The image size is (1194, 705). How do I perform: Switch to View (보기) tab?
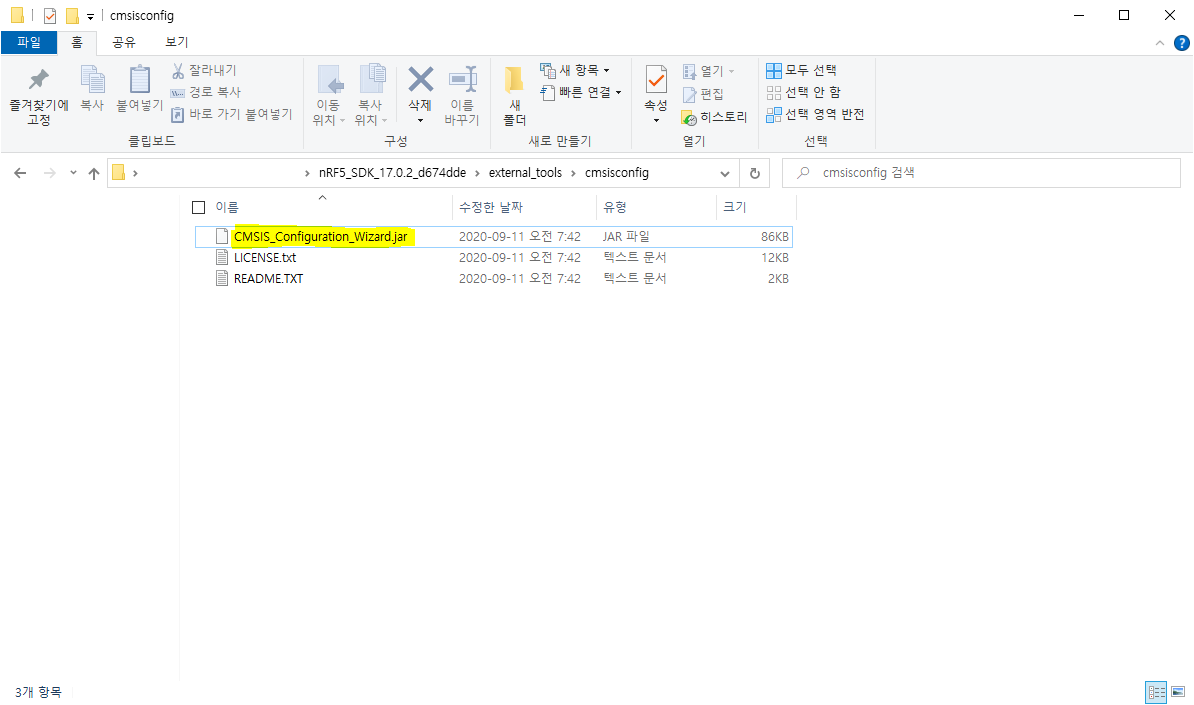tap(177, 43)
